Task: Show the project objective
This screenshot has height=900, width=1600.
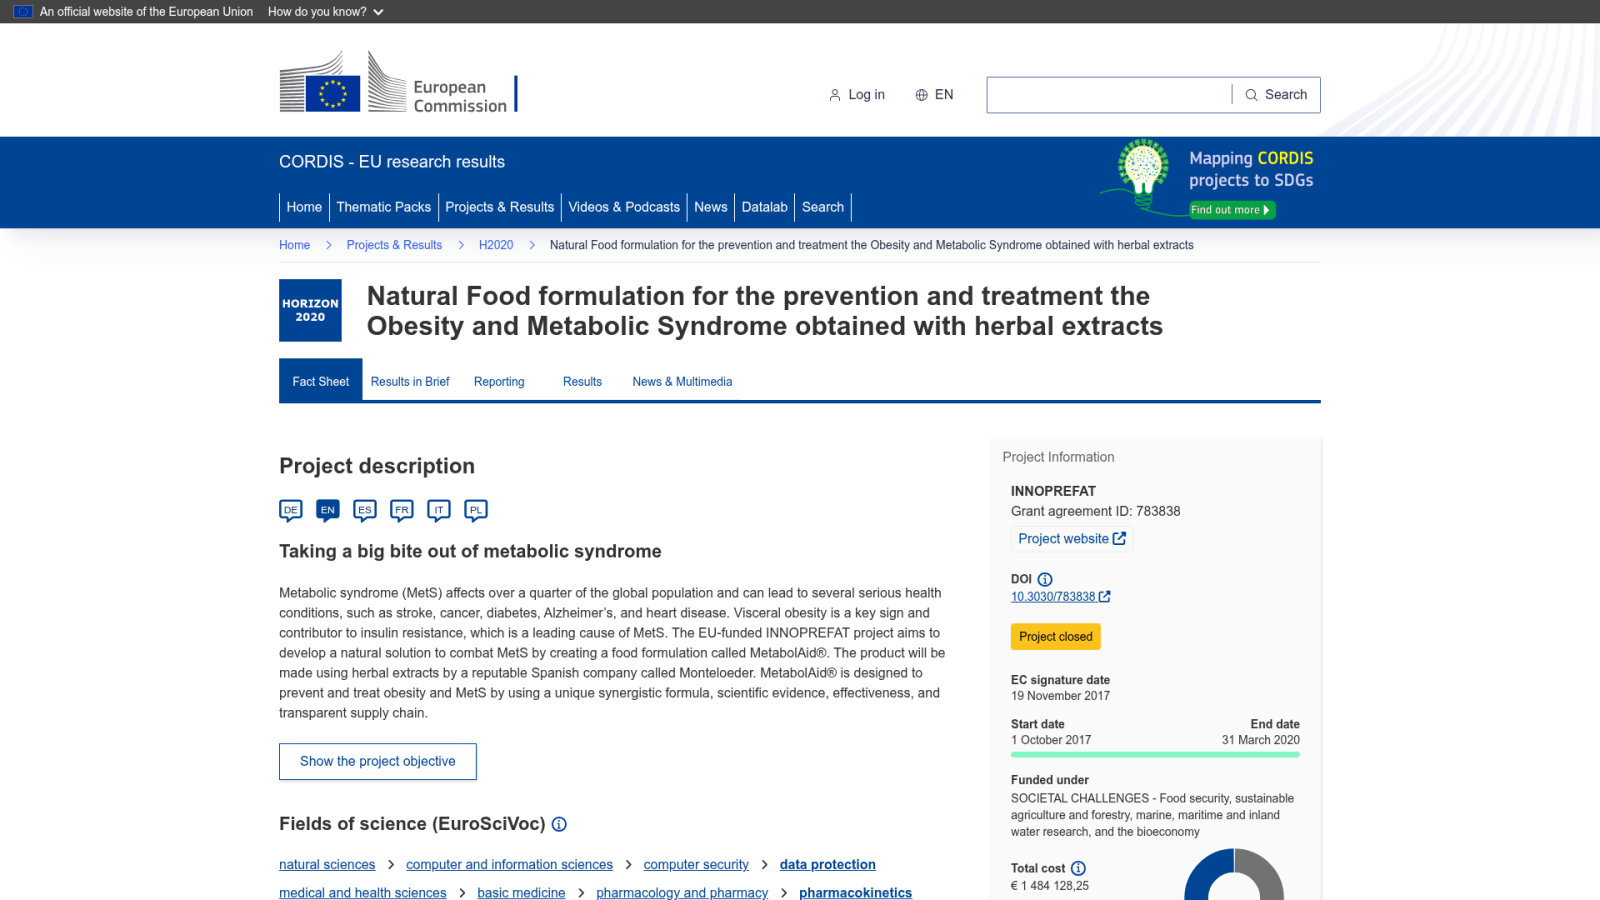Action: point(378,761)
